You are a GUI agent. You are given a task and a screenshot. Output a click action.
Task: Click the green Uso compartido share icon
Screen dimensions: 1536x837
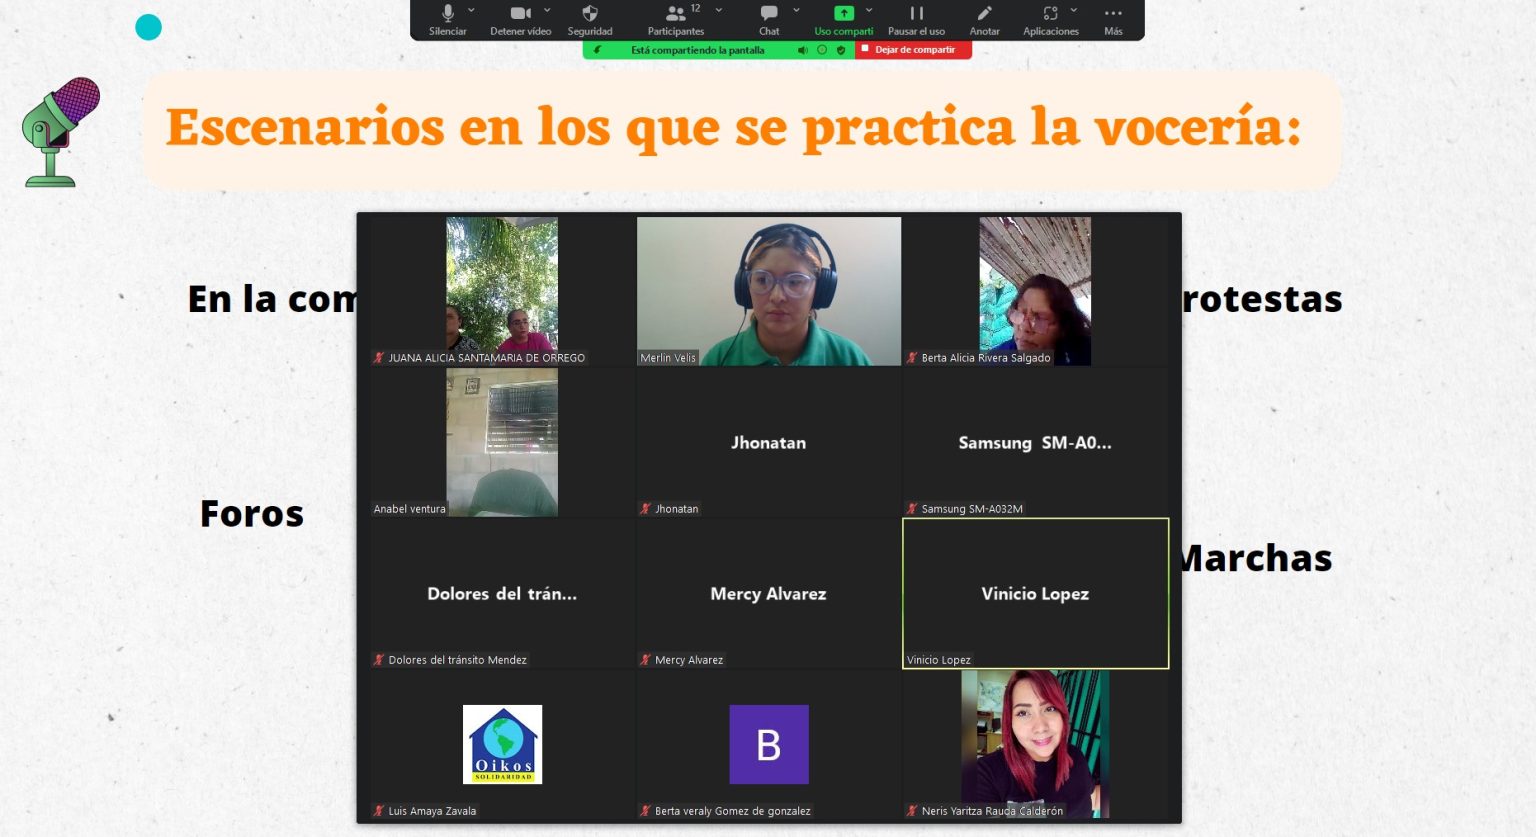pos(844,14)
